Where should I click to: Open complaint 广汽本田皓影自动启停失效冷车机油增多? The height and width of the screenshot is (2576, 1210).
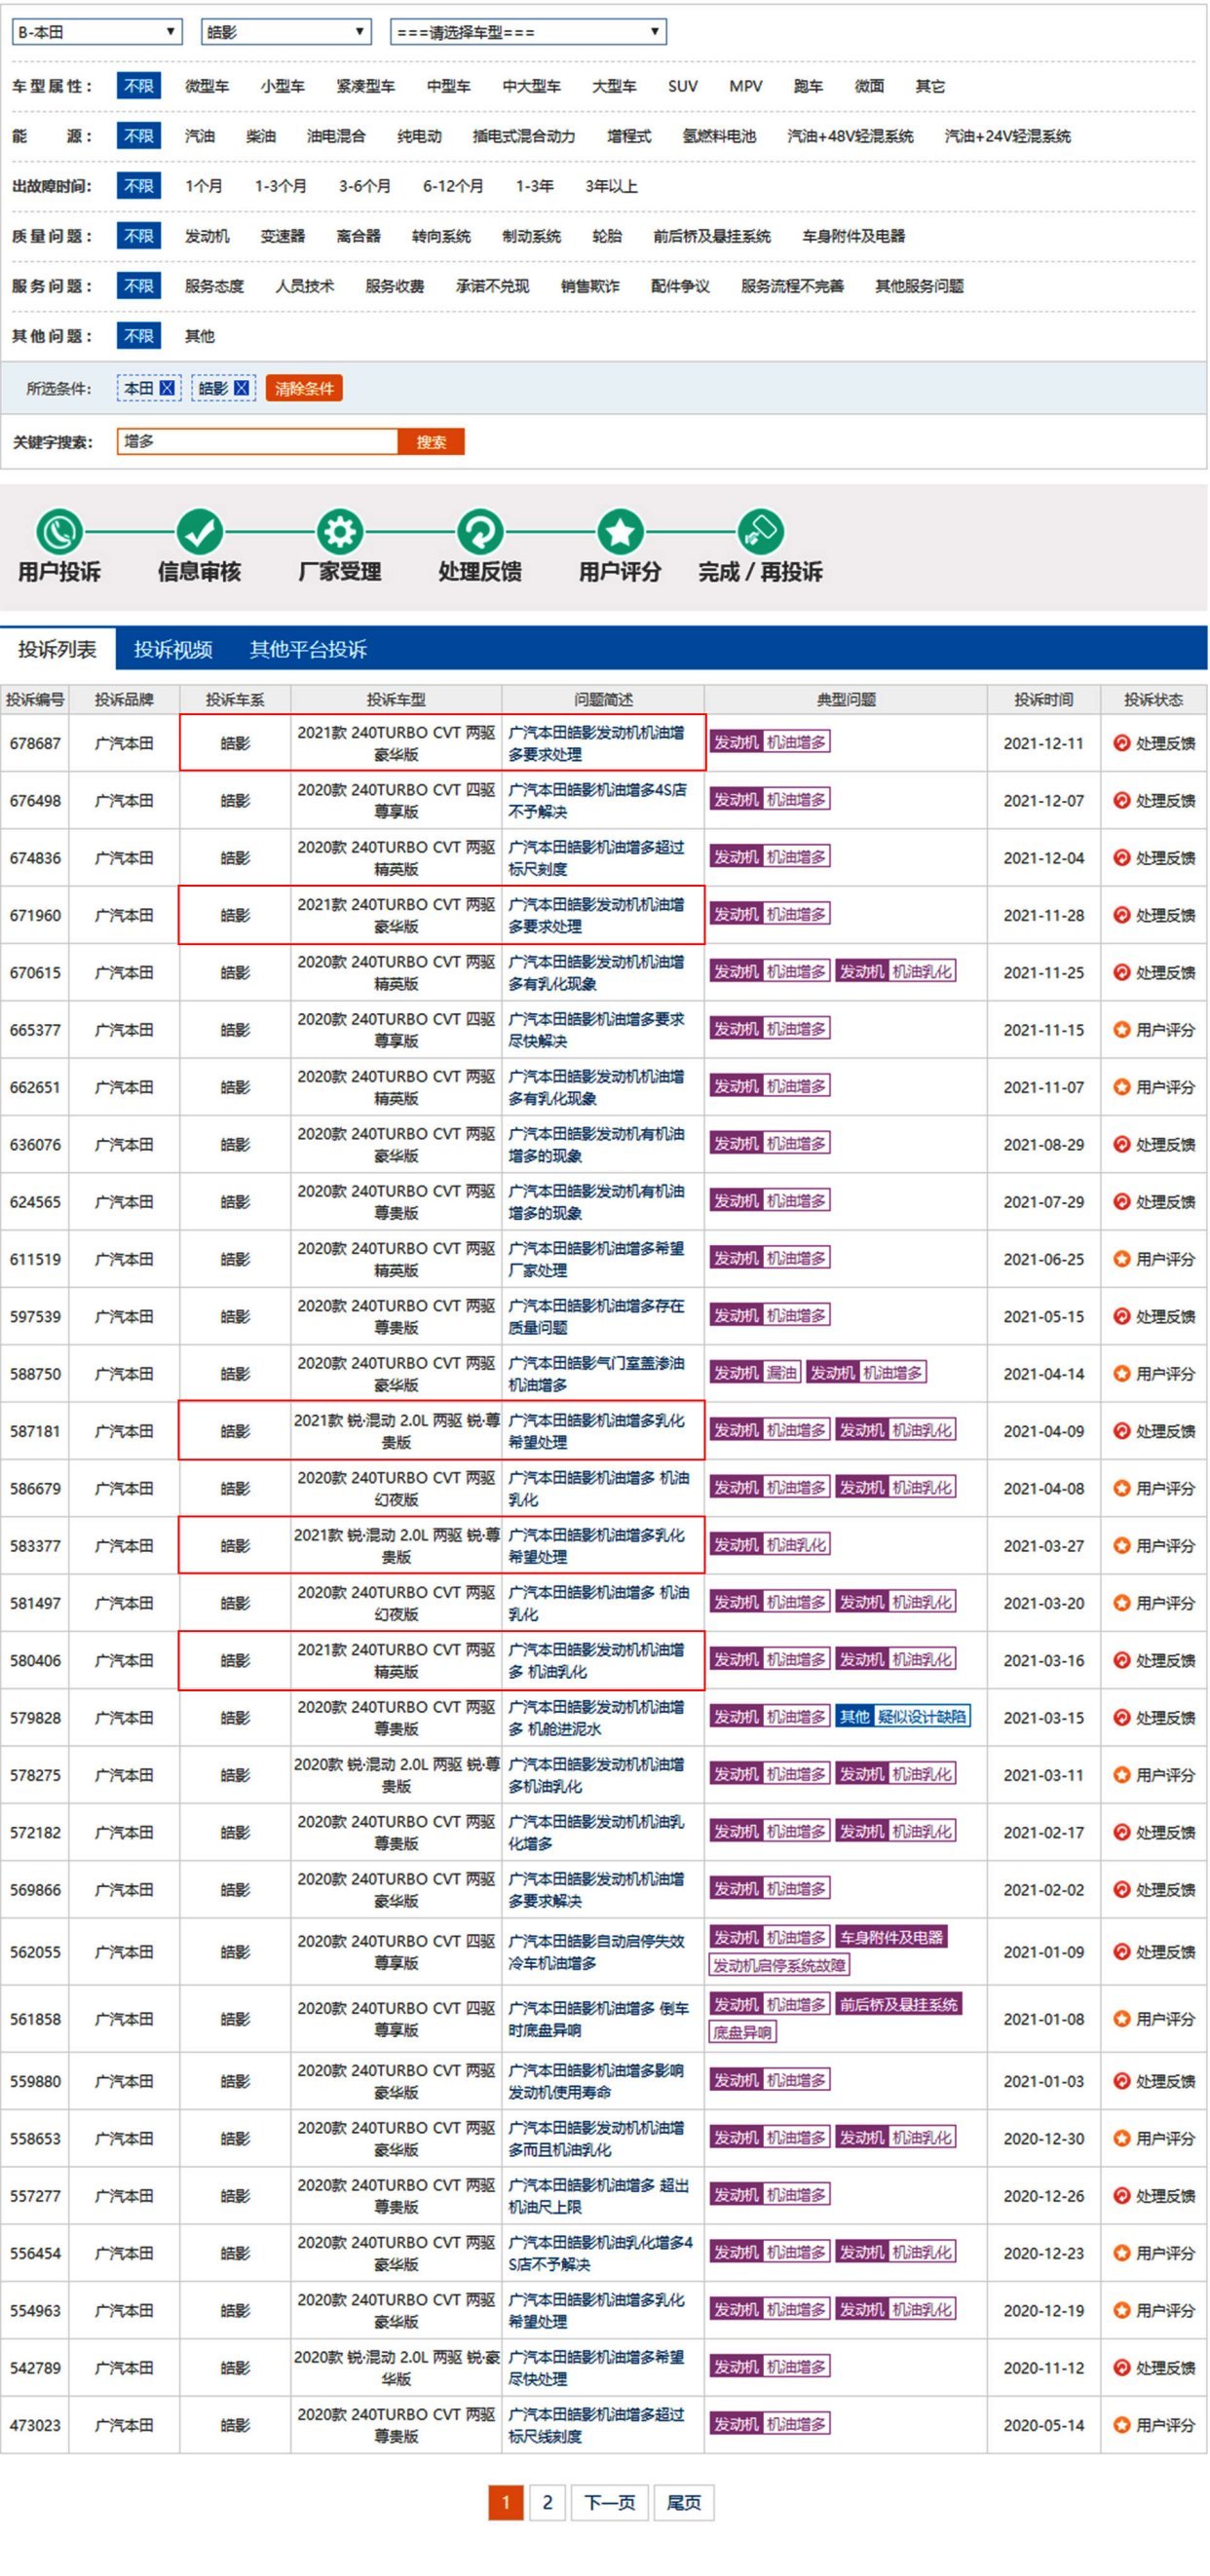click(x=597, y=1951)
